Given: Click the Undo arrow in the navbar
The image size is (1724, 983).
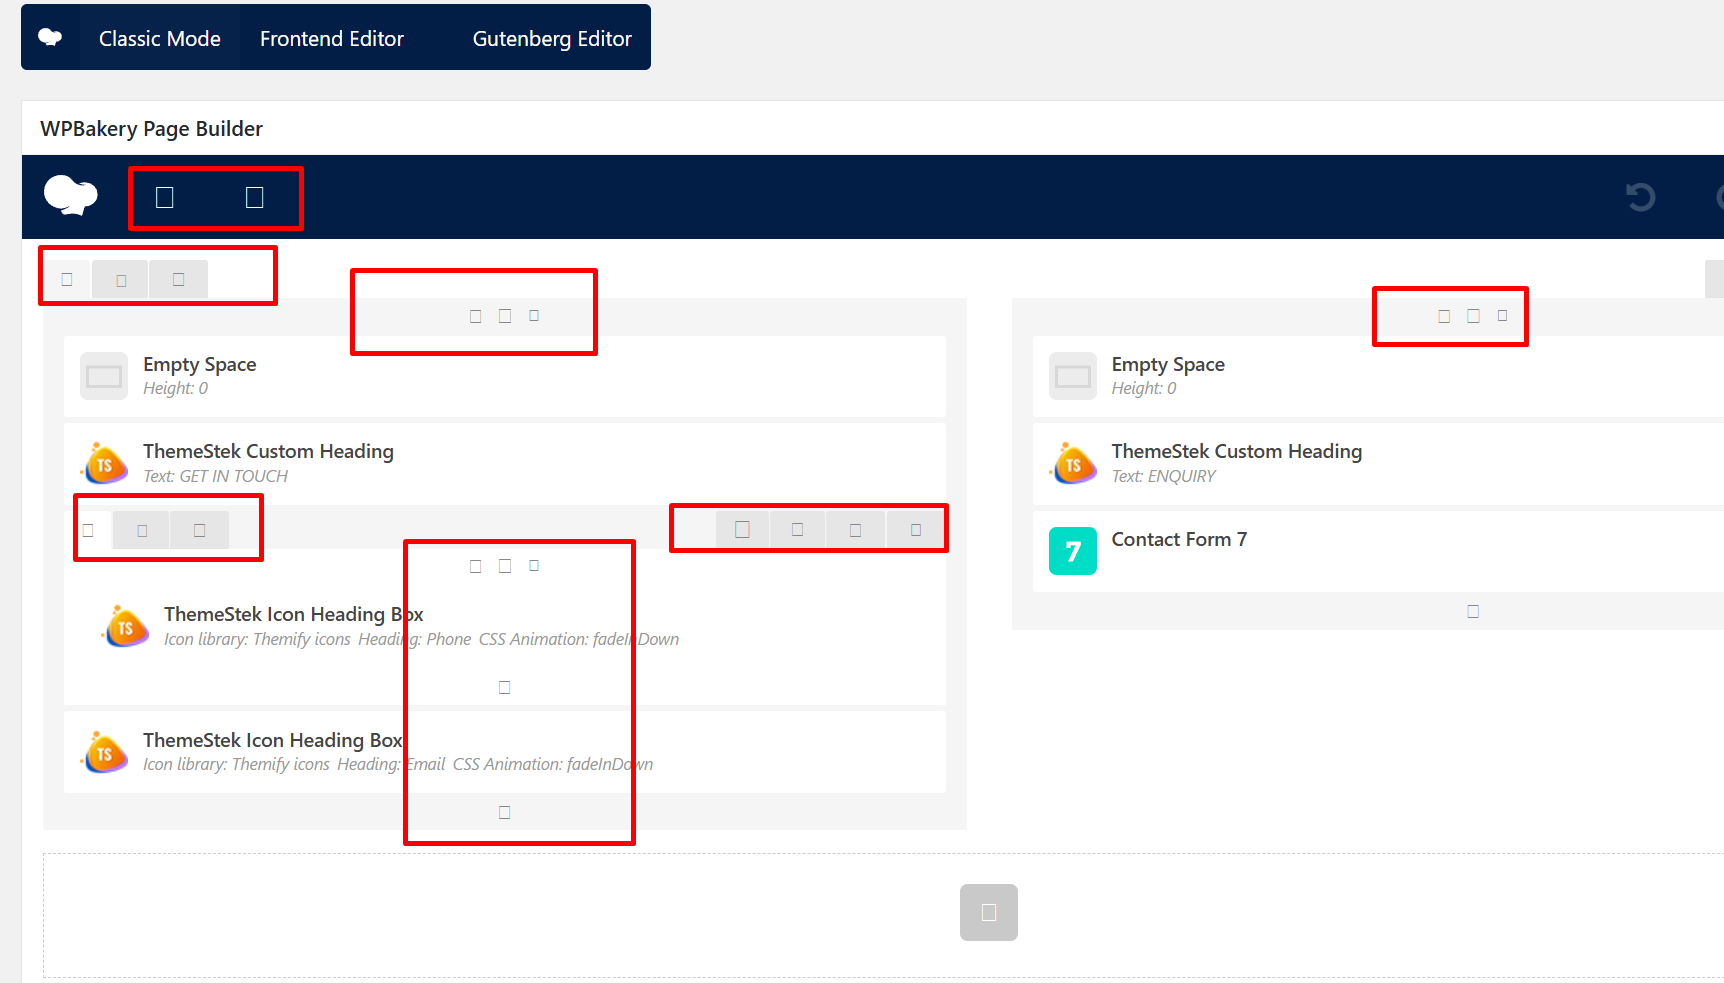Looking at the screenshot, I should [x=1640, y=197].
